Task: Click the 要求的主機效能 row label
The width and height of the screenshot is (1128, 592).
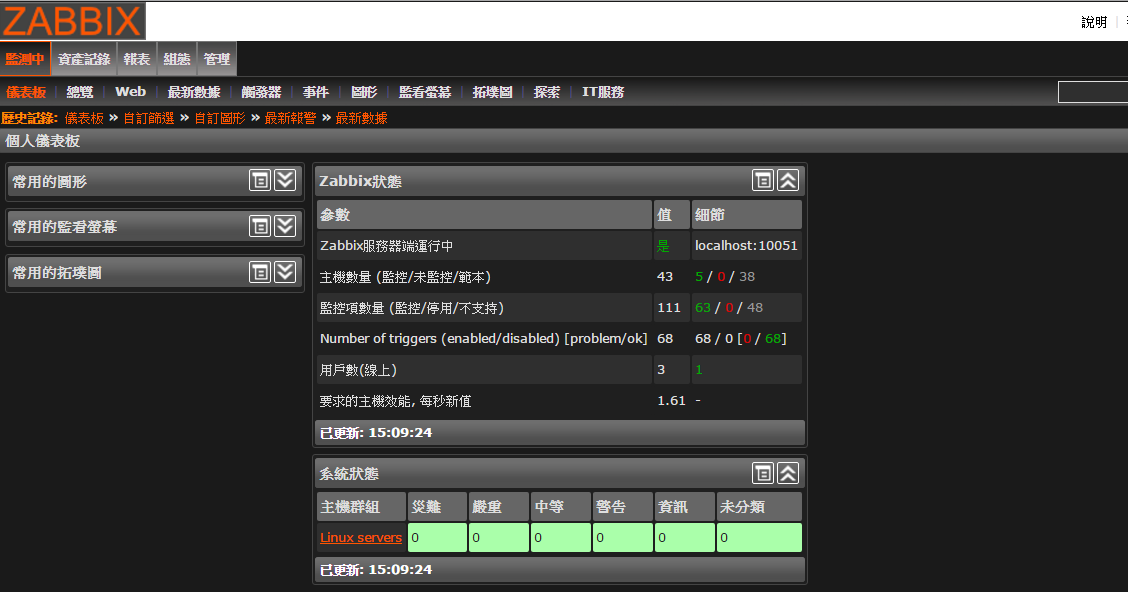Action: point(396,401)
